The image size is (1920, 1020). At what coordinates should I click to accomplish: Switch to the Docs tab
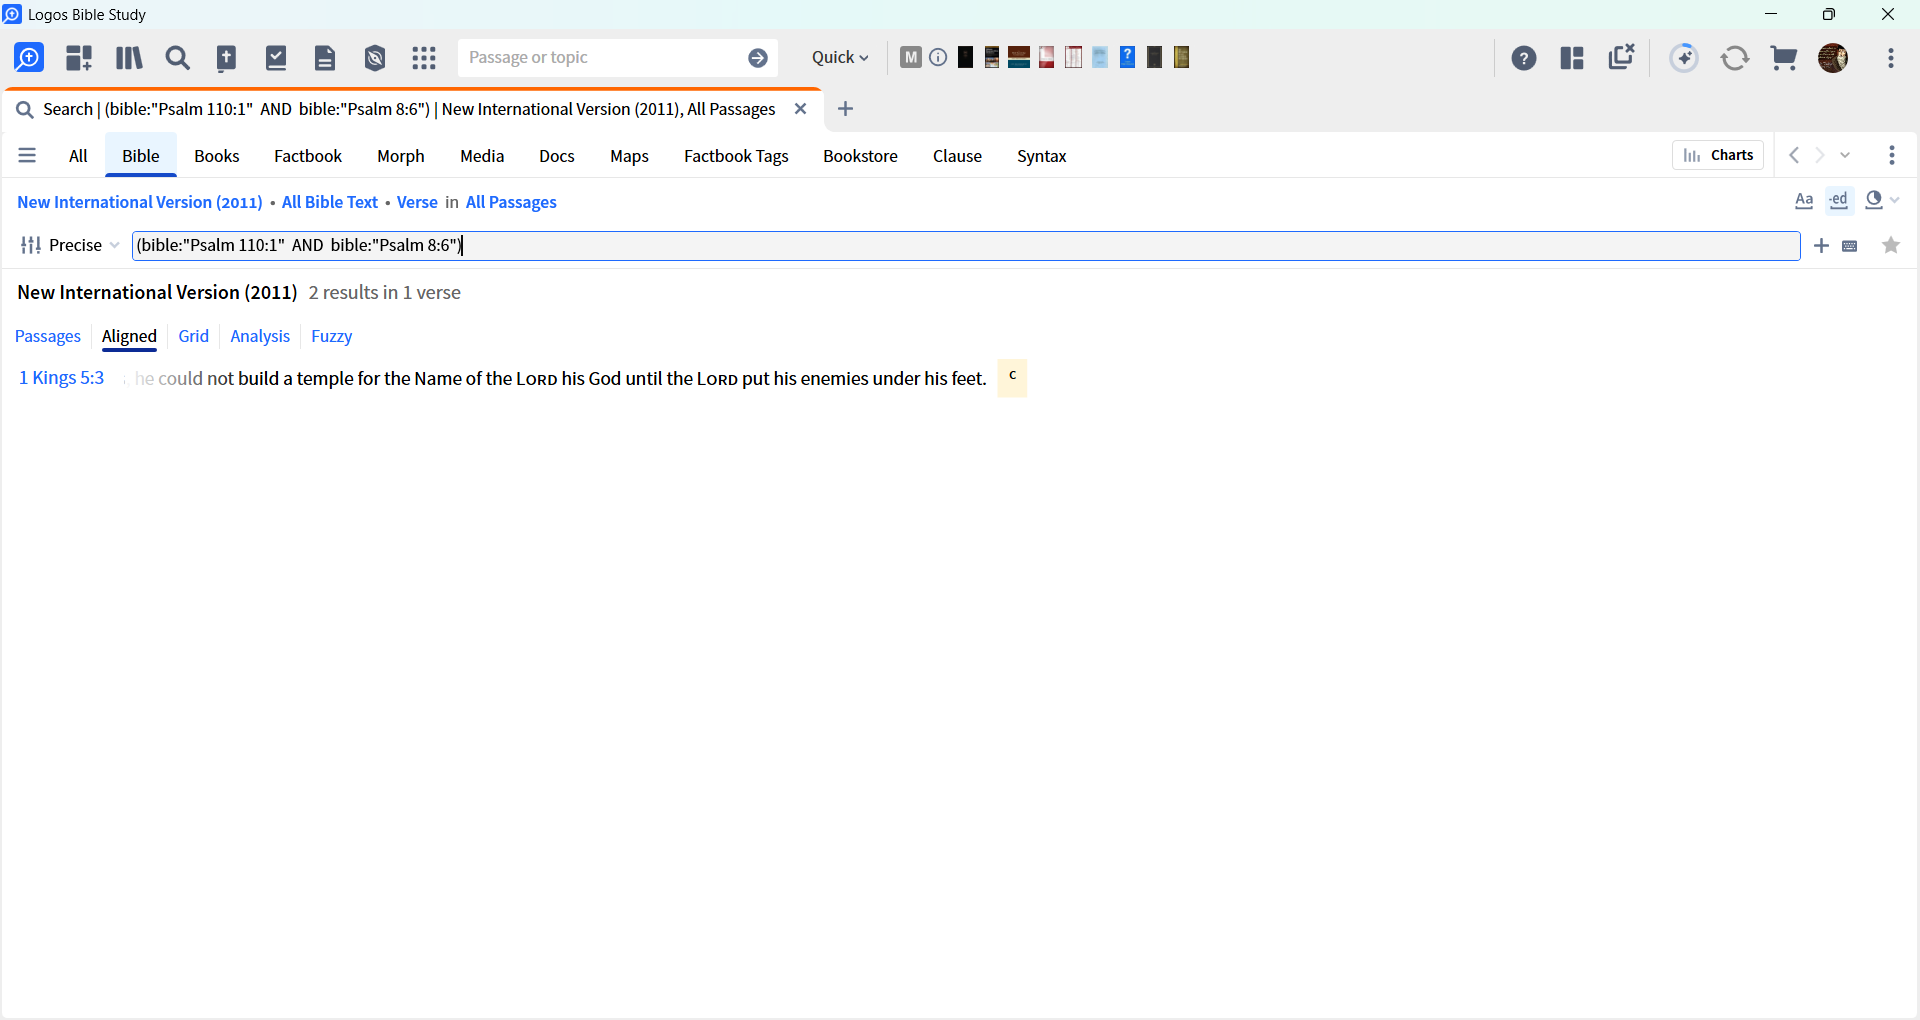557,156
